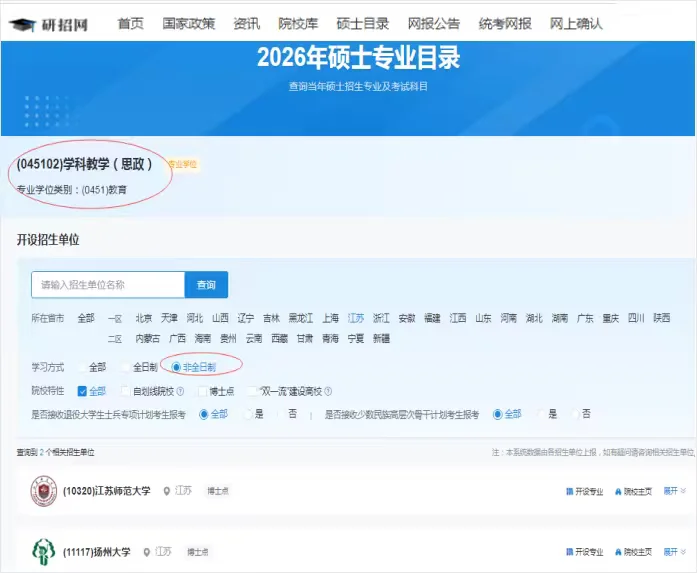The width and height of the screenshot is (697, 573).
Task: Select 全部 in 所在省市 filter
Action: click(x=86, y=318)
